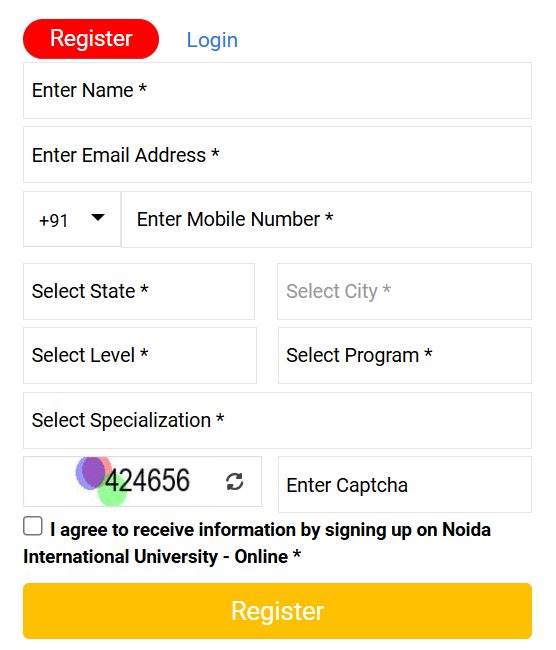
Task: Focus the Enter Mobile Number field
Action: 326,219
